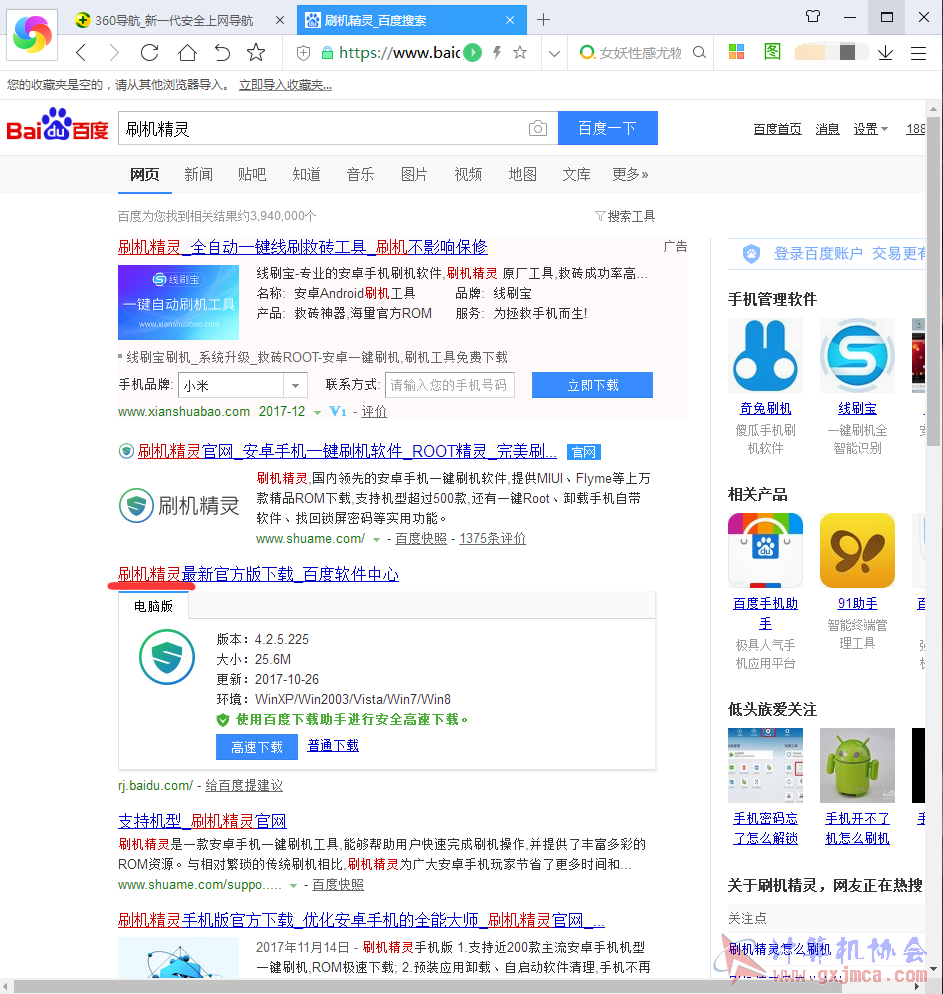Click the 普通下载 link
The width and height of the screenshot is (943, 994).
tap(333, 746)
